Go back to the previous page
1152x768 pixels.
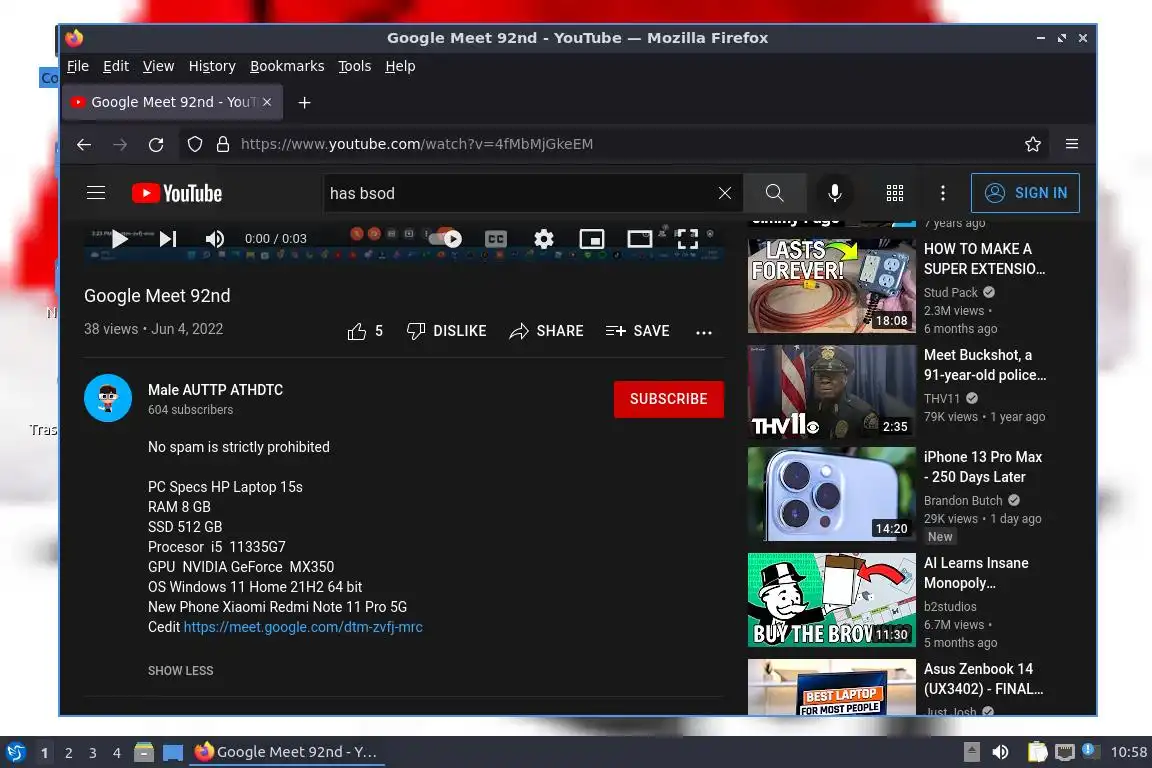click(x=84, y=144)
